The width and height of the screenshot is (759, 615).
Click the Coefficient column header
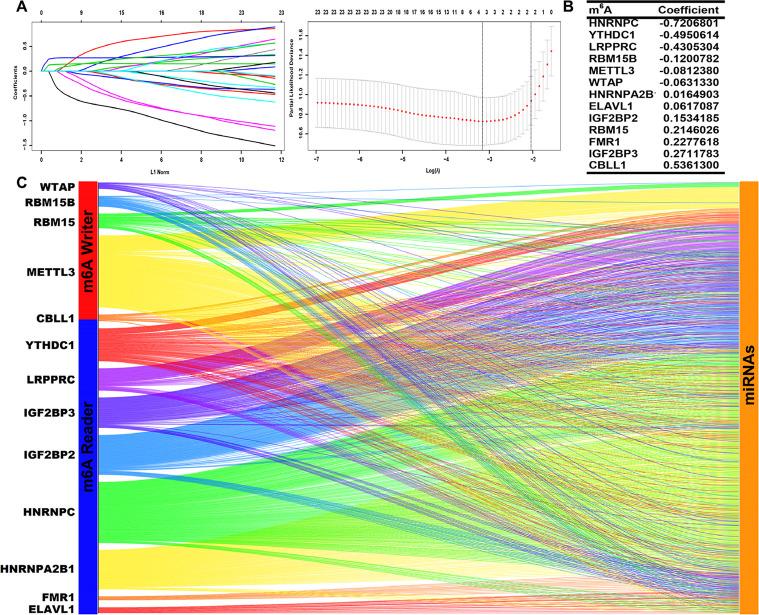[688, 10]
